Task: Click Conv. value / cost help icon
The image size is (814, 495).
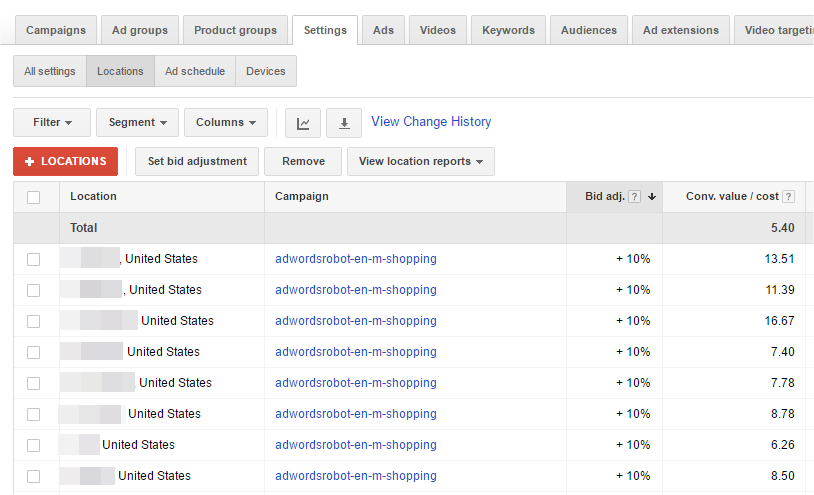Action: [789, 197]
